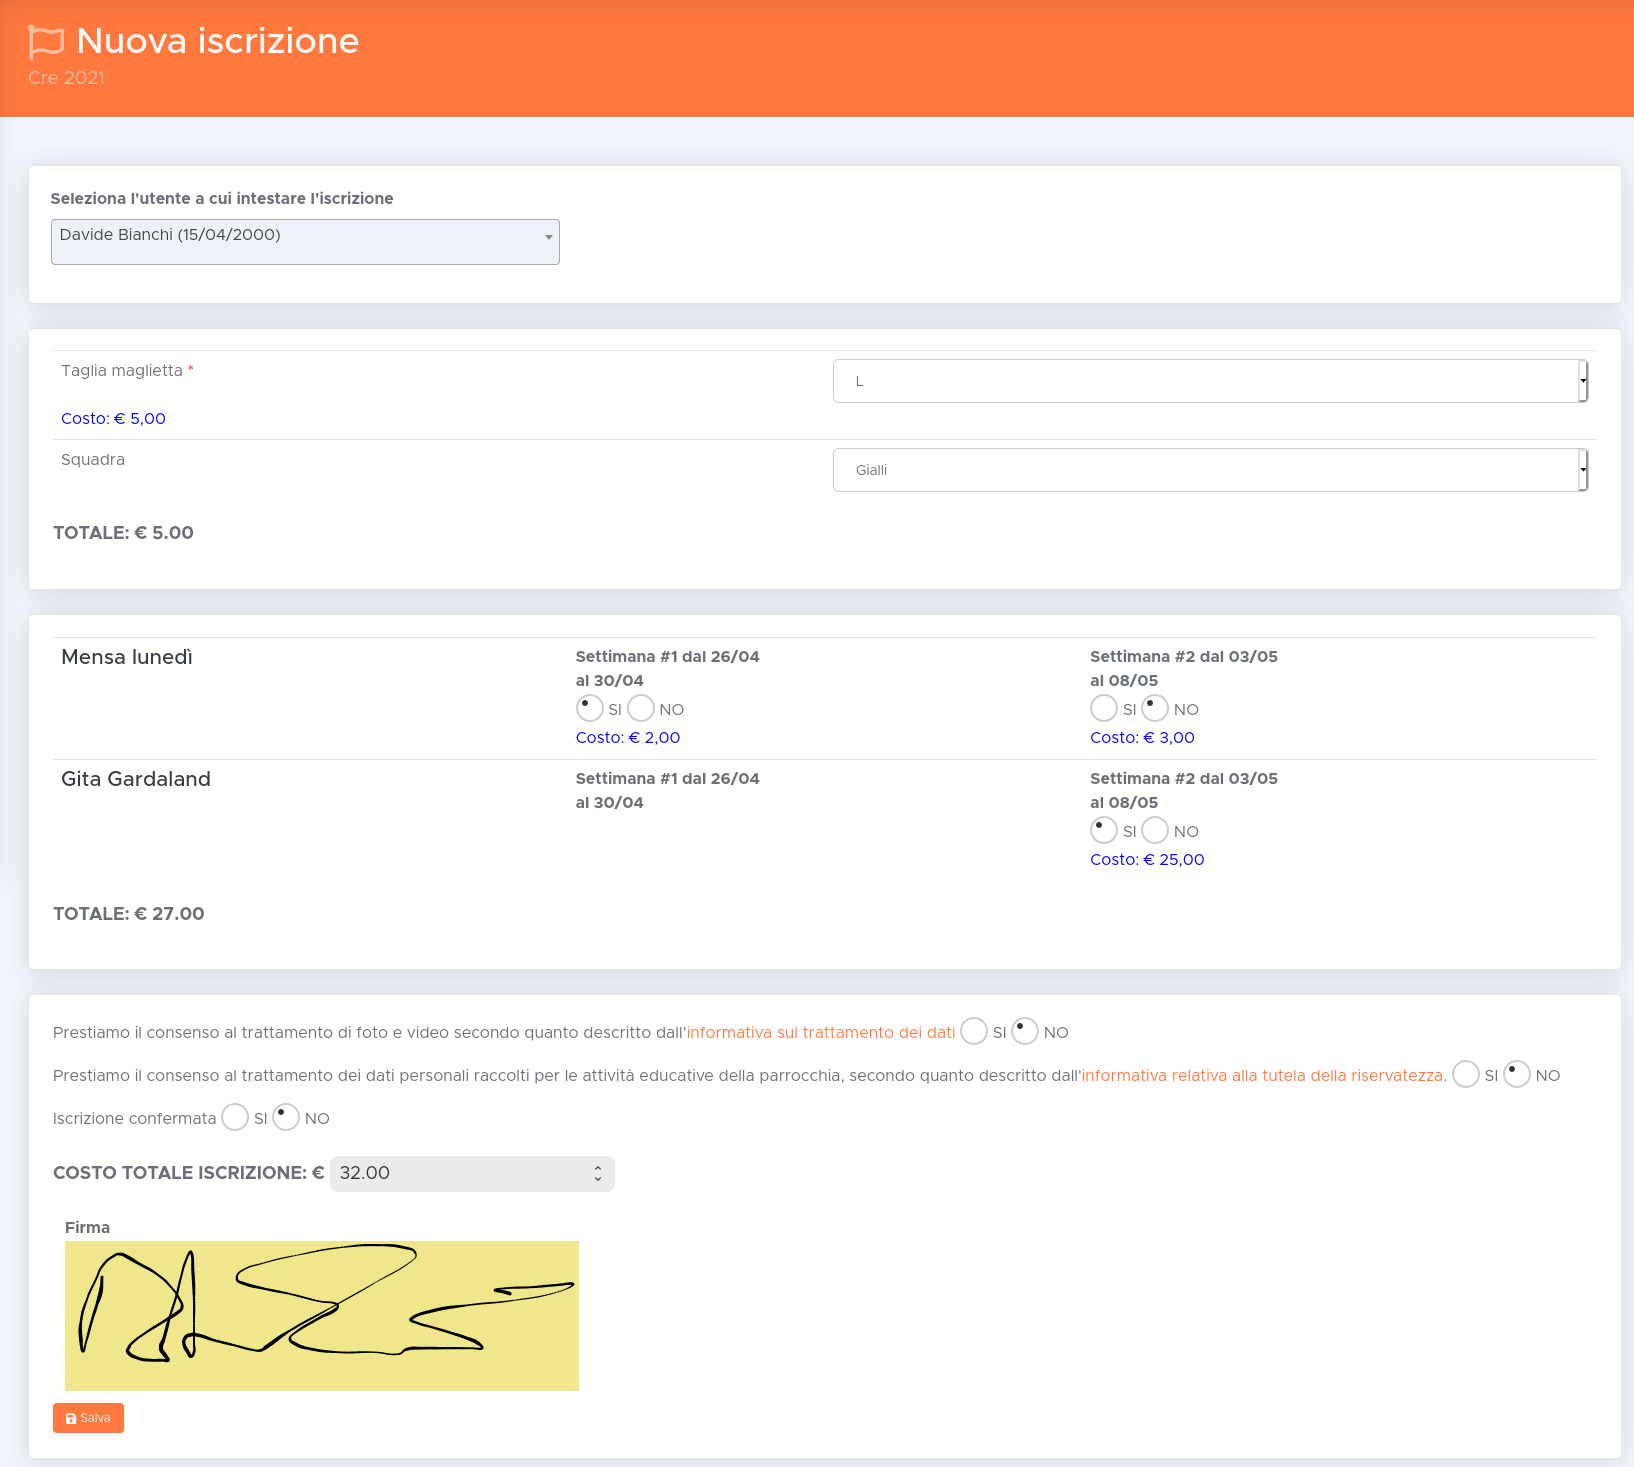Choose SI for personal data consent
This screenshot has height=1467, width=1634.
1466,1074
